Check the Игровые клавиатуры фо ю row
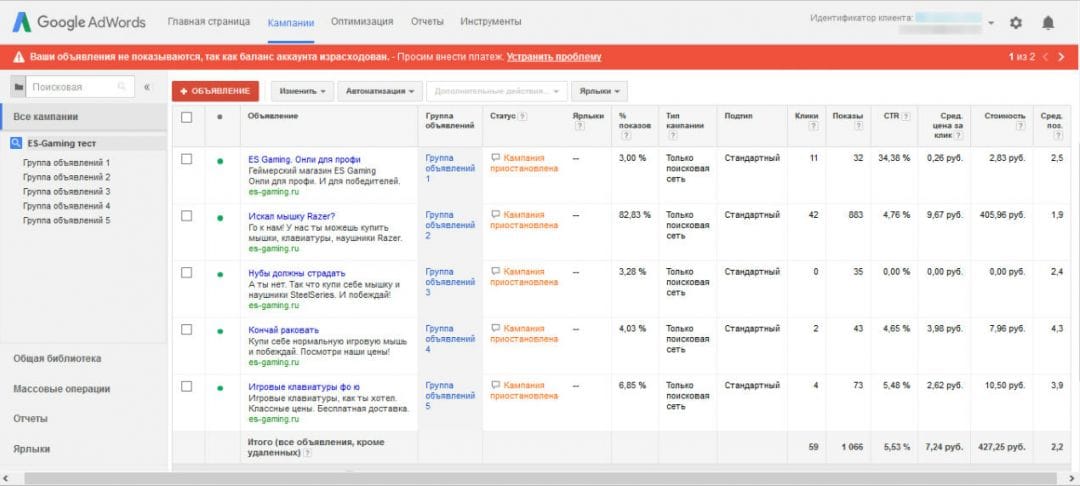The height and width of the screenshot is (486, 1080). pos(187,386)
